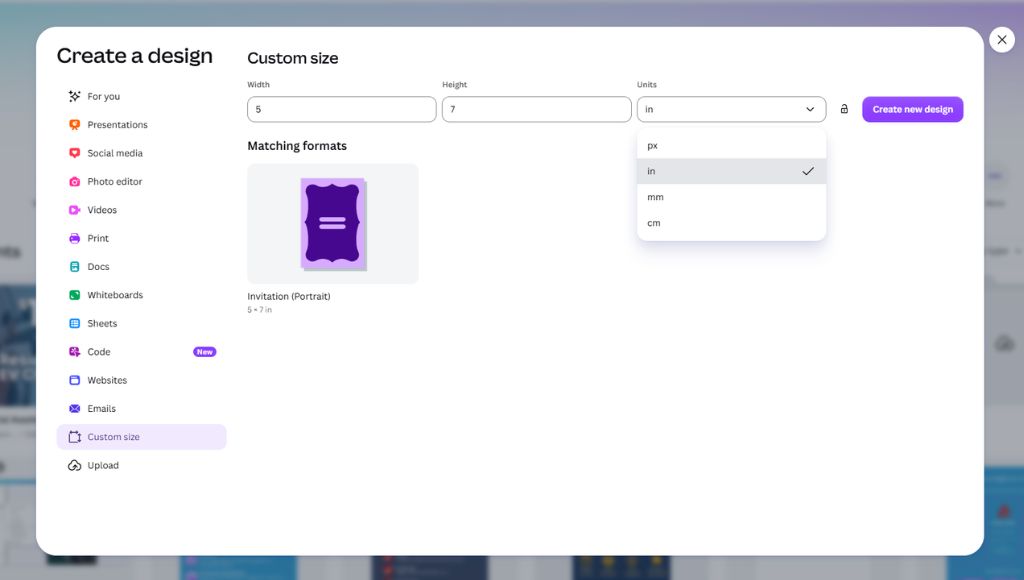This screenshot has width=1024, height=580.
Task: Click the Social media heart icon
Action: [74, 153]
